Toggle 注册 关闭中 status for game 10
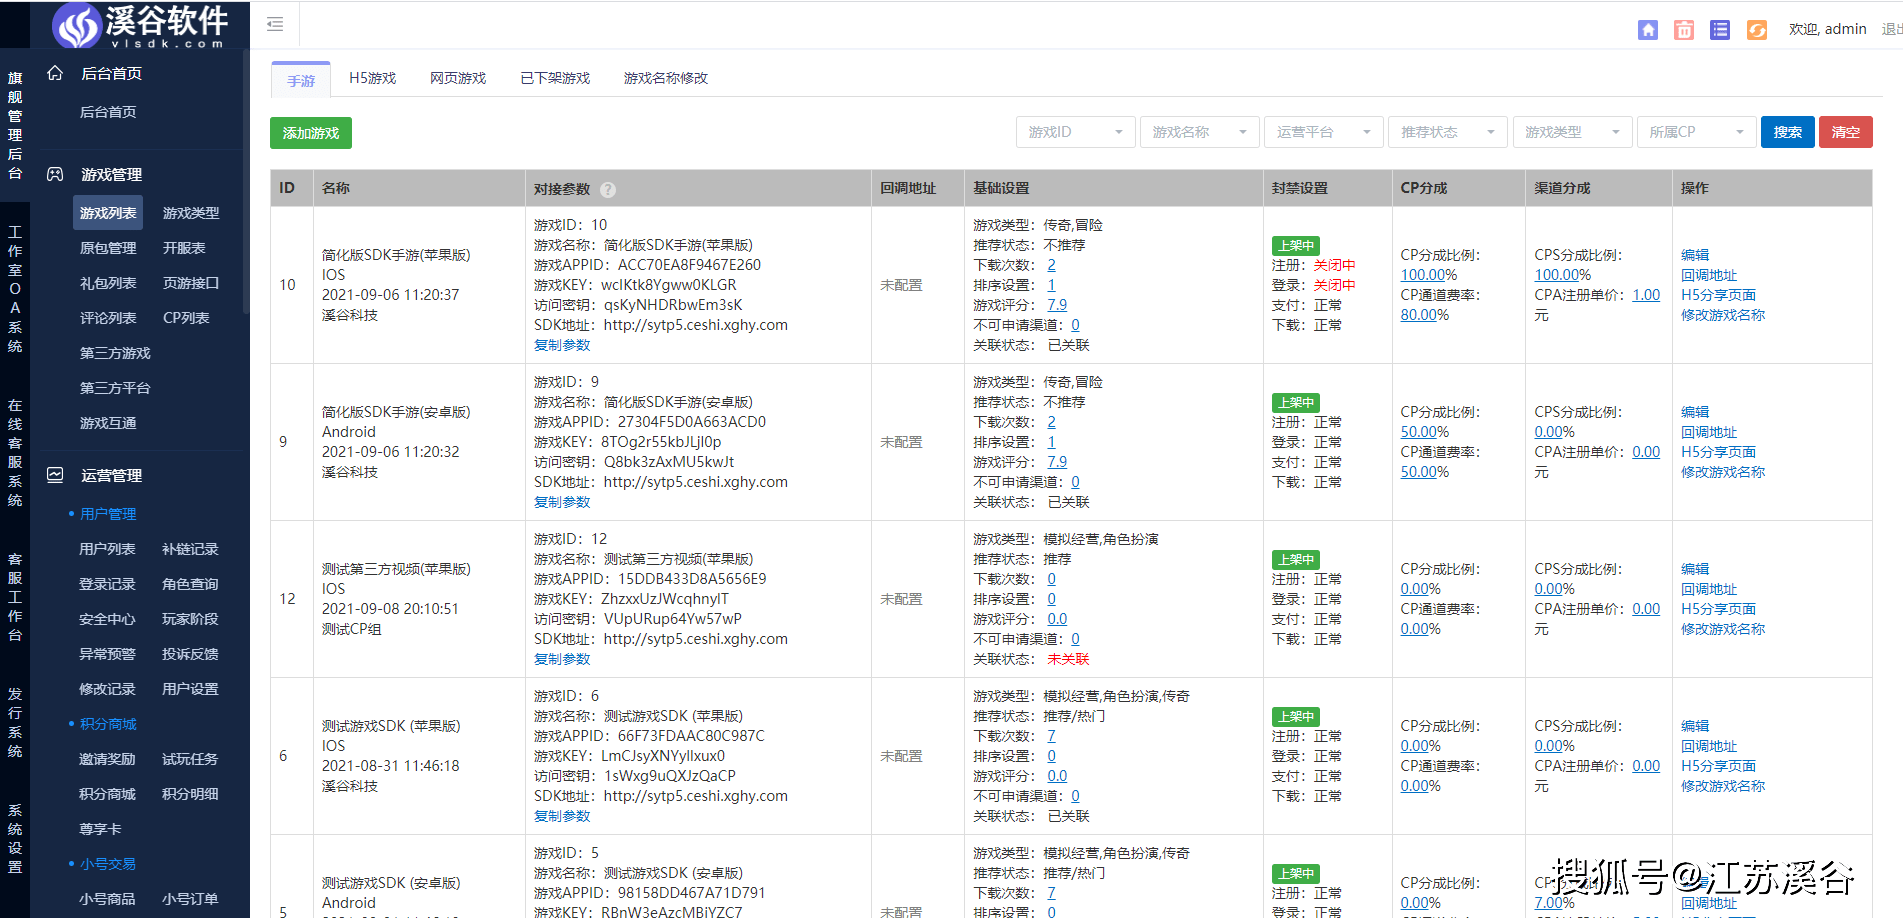Viewport: 1903px width, 918px height. tap(1334, 265)
